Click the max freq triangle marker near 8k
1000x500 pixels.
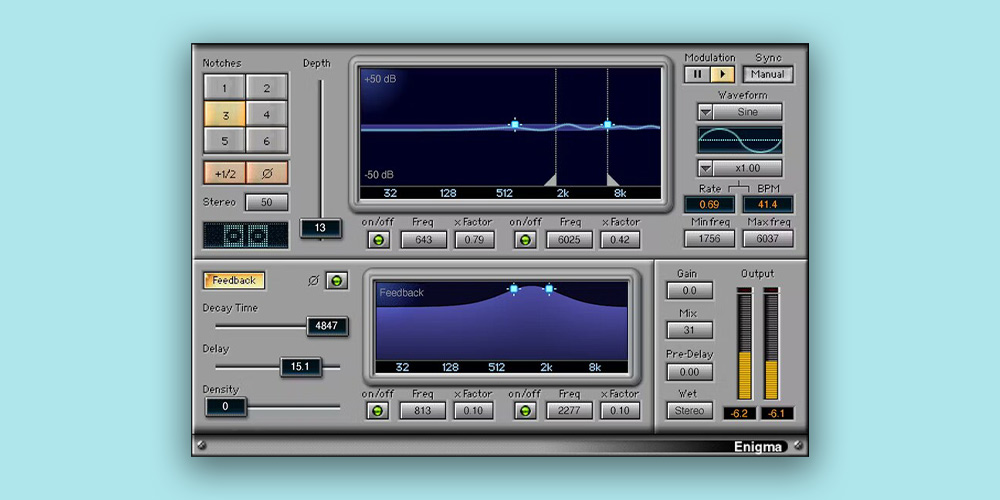click(612, 179)
